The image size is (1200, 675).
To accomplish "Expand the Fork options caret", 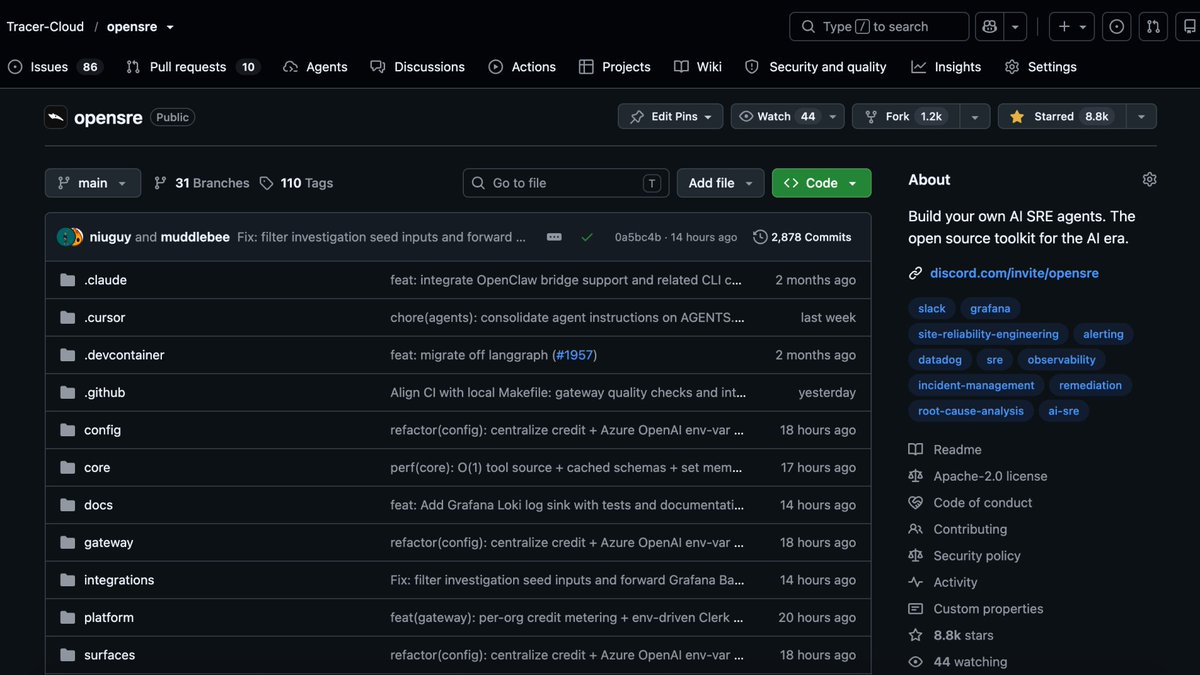I will click(x=975, y=117).
